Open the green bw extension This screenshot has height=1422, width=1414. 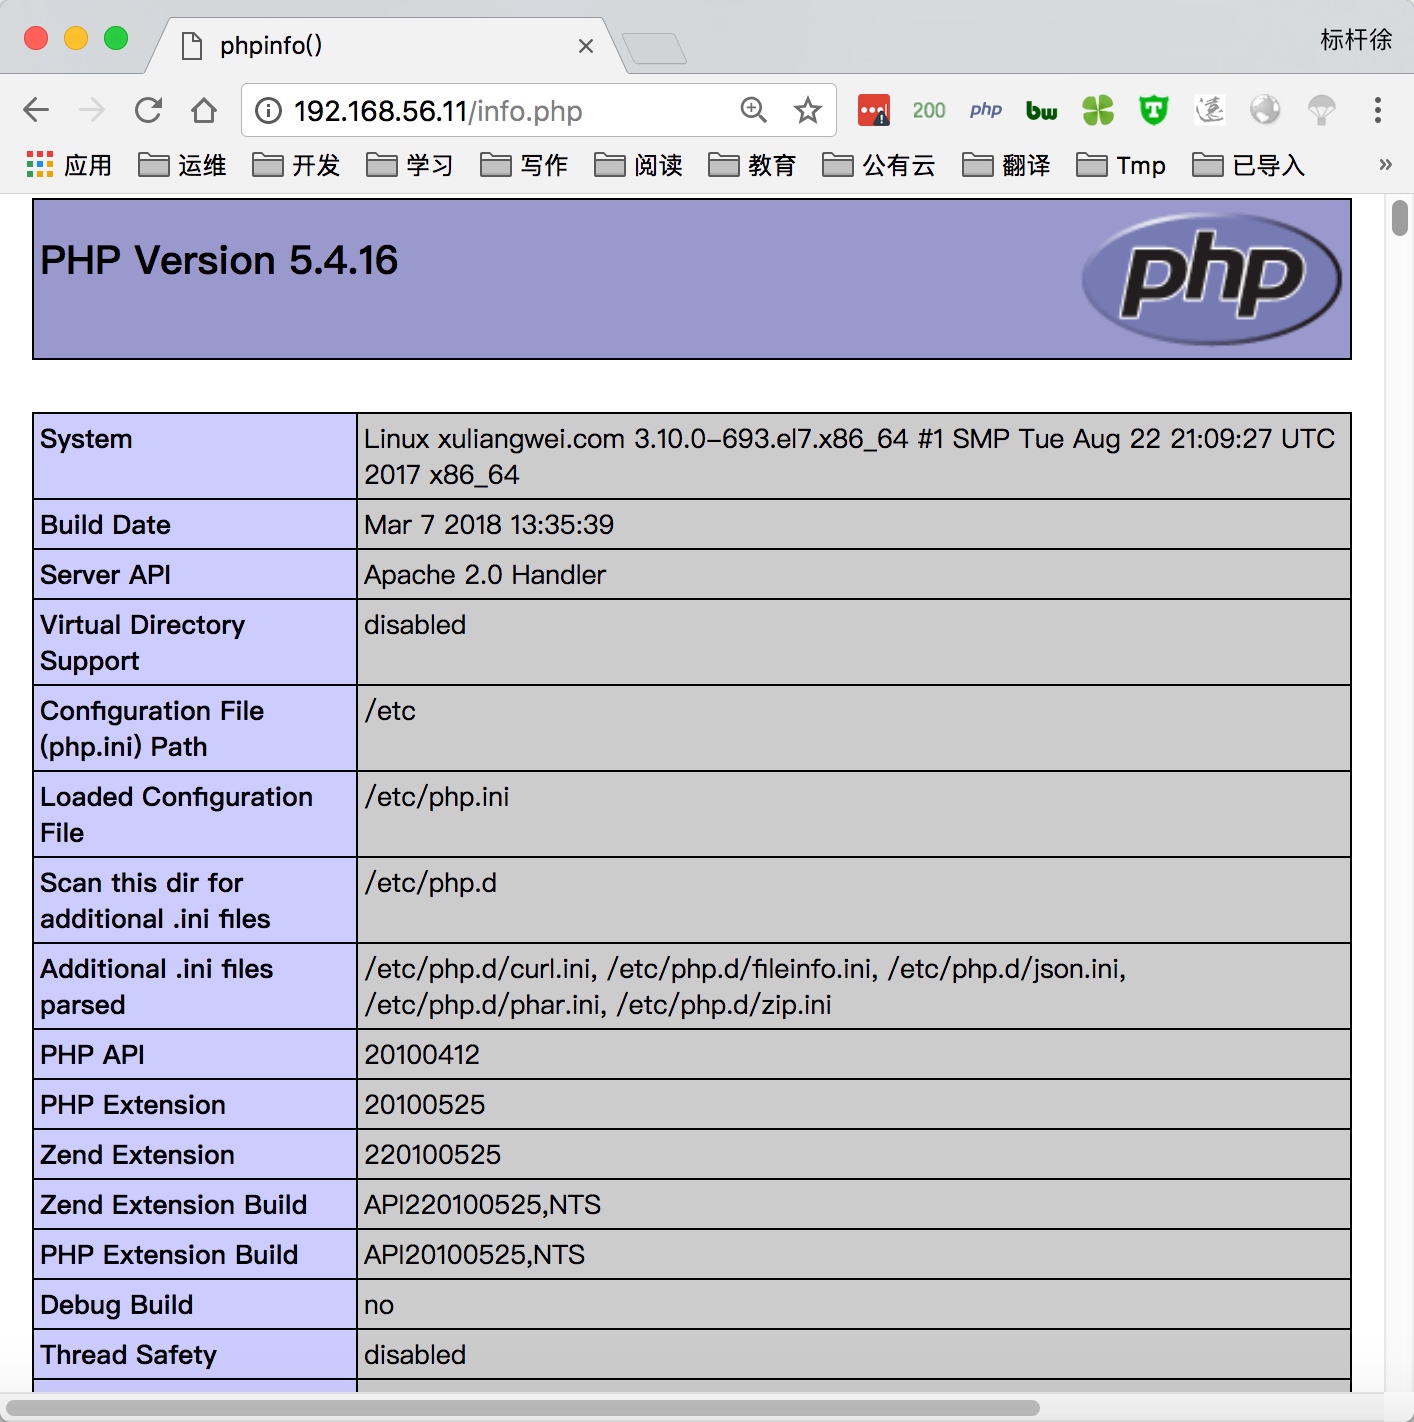click(1042, 110)
